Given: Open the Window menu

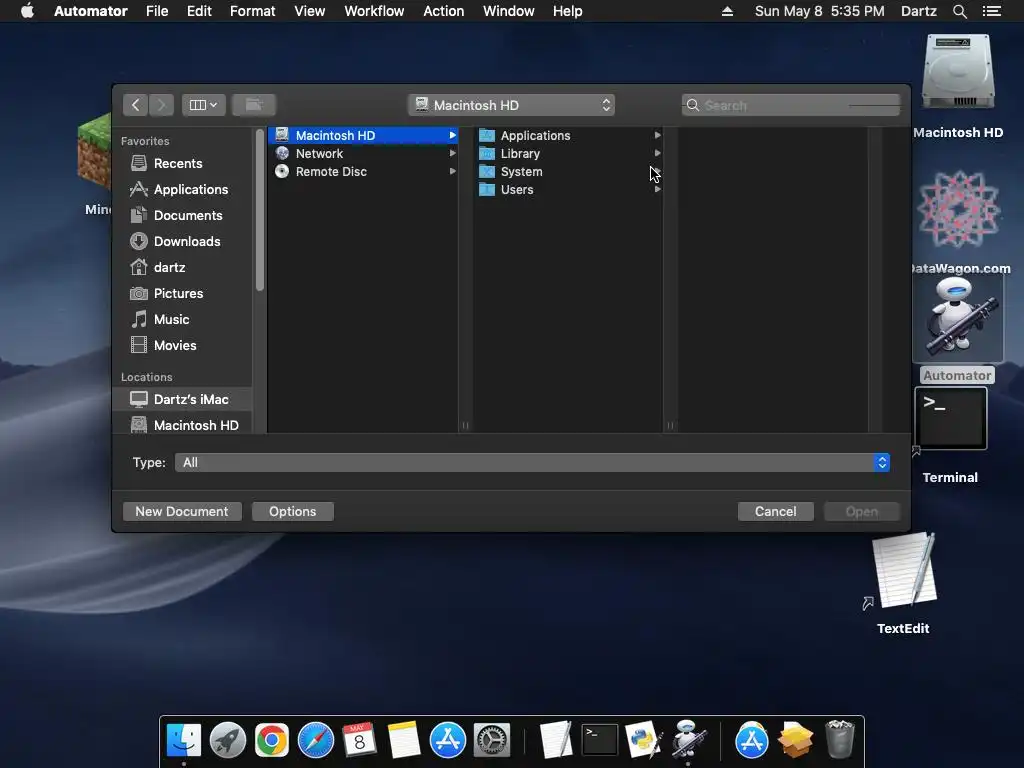Looking at the screenshot, I should coord(509,11).
